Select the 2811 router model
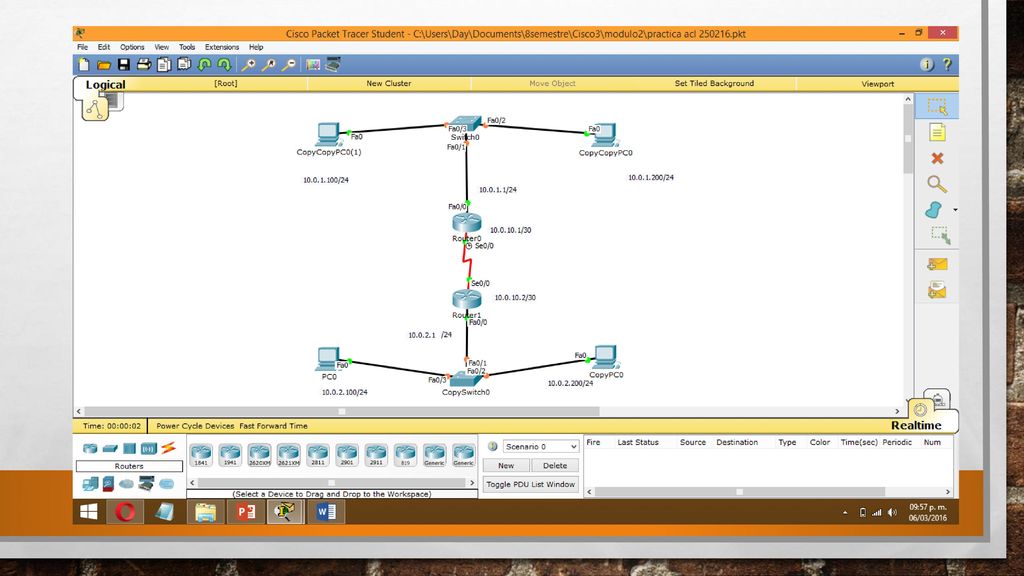 click(317, 455)
